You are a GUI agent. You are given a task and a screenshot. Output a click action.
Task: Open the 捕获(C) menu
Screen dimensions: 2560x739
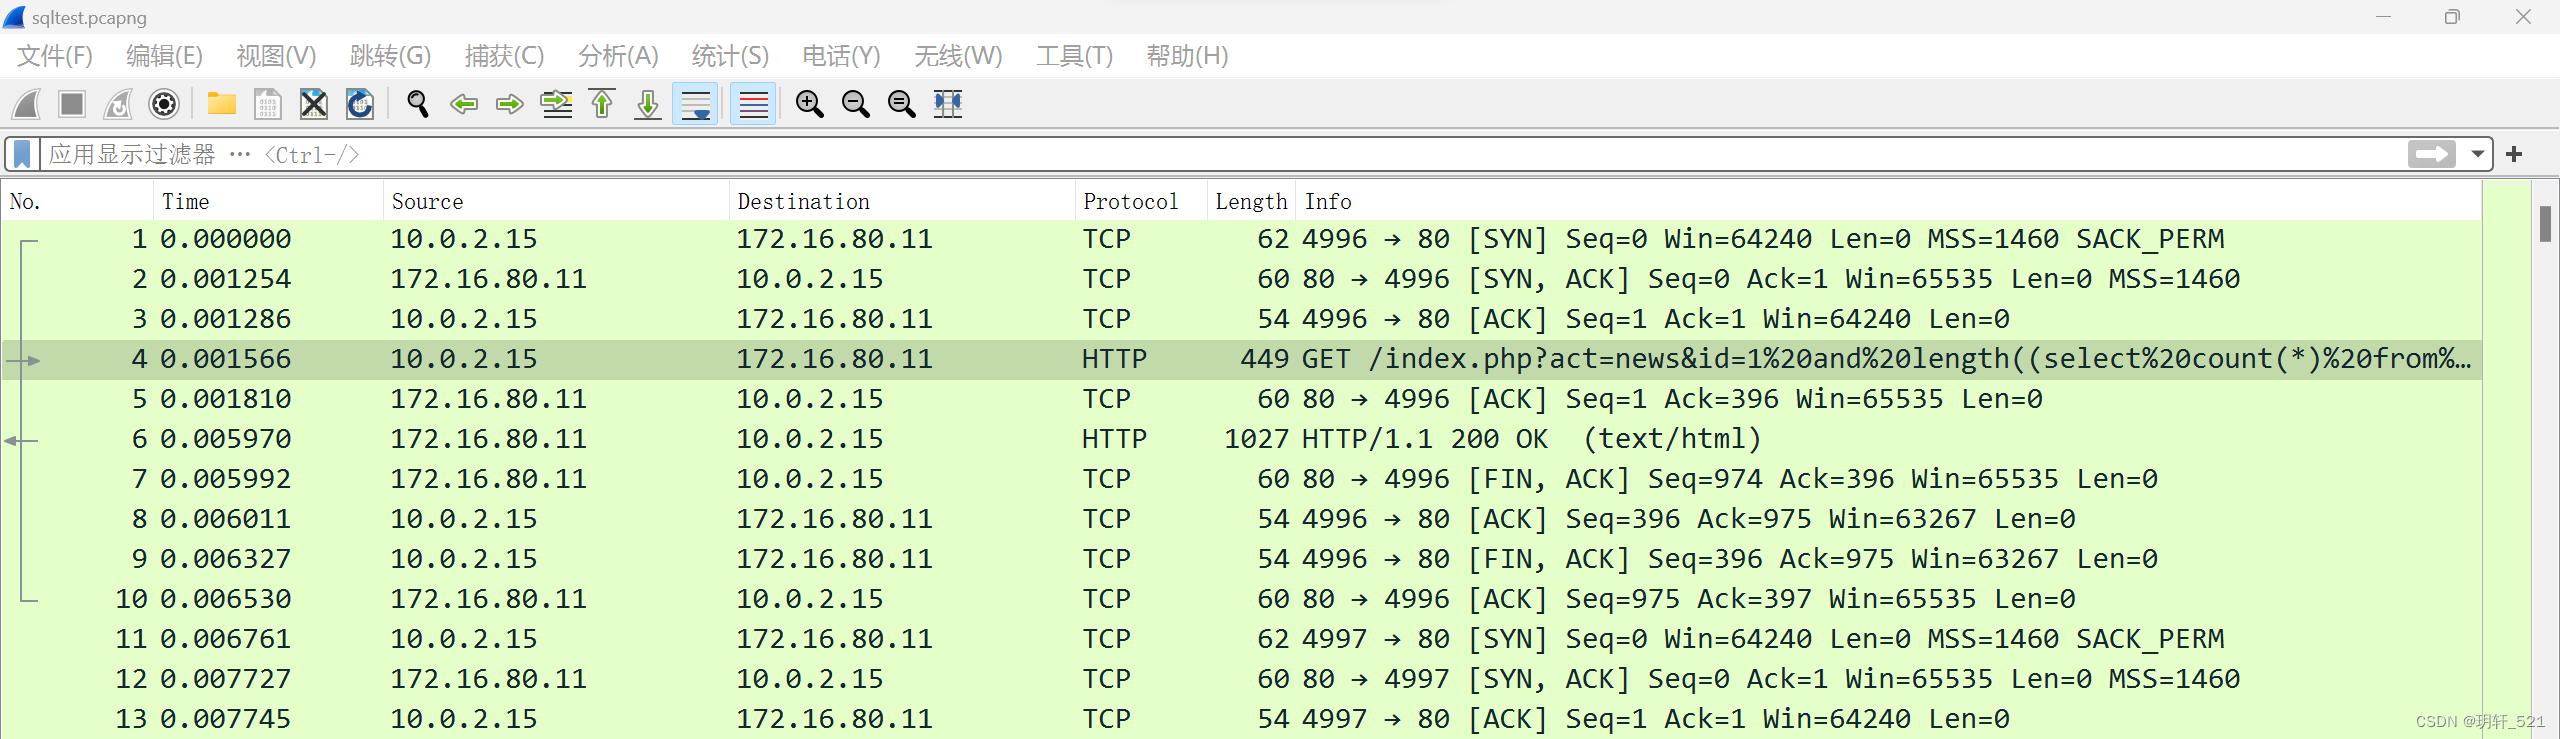tap(504, 56)
